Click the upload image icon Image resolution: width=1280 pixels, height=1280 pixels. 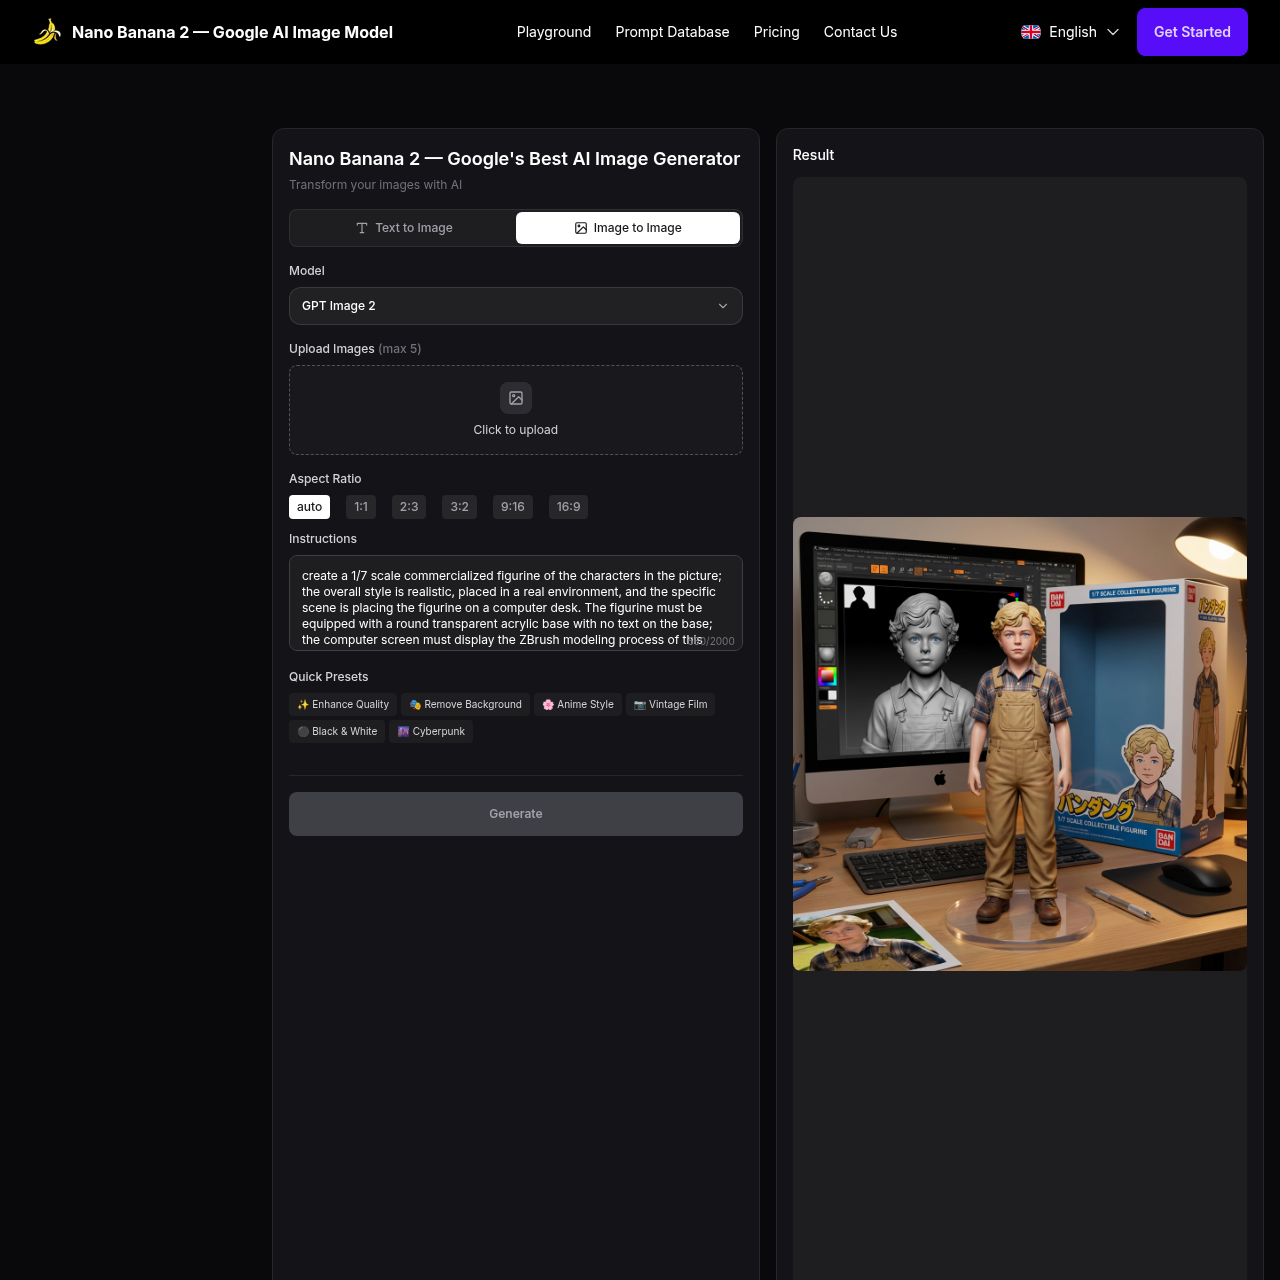[x=516, y=398]
